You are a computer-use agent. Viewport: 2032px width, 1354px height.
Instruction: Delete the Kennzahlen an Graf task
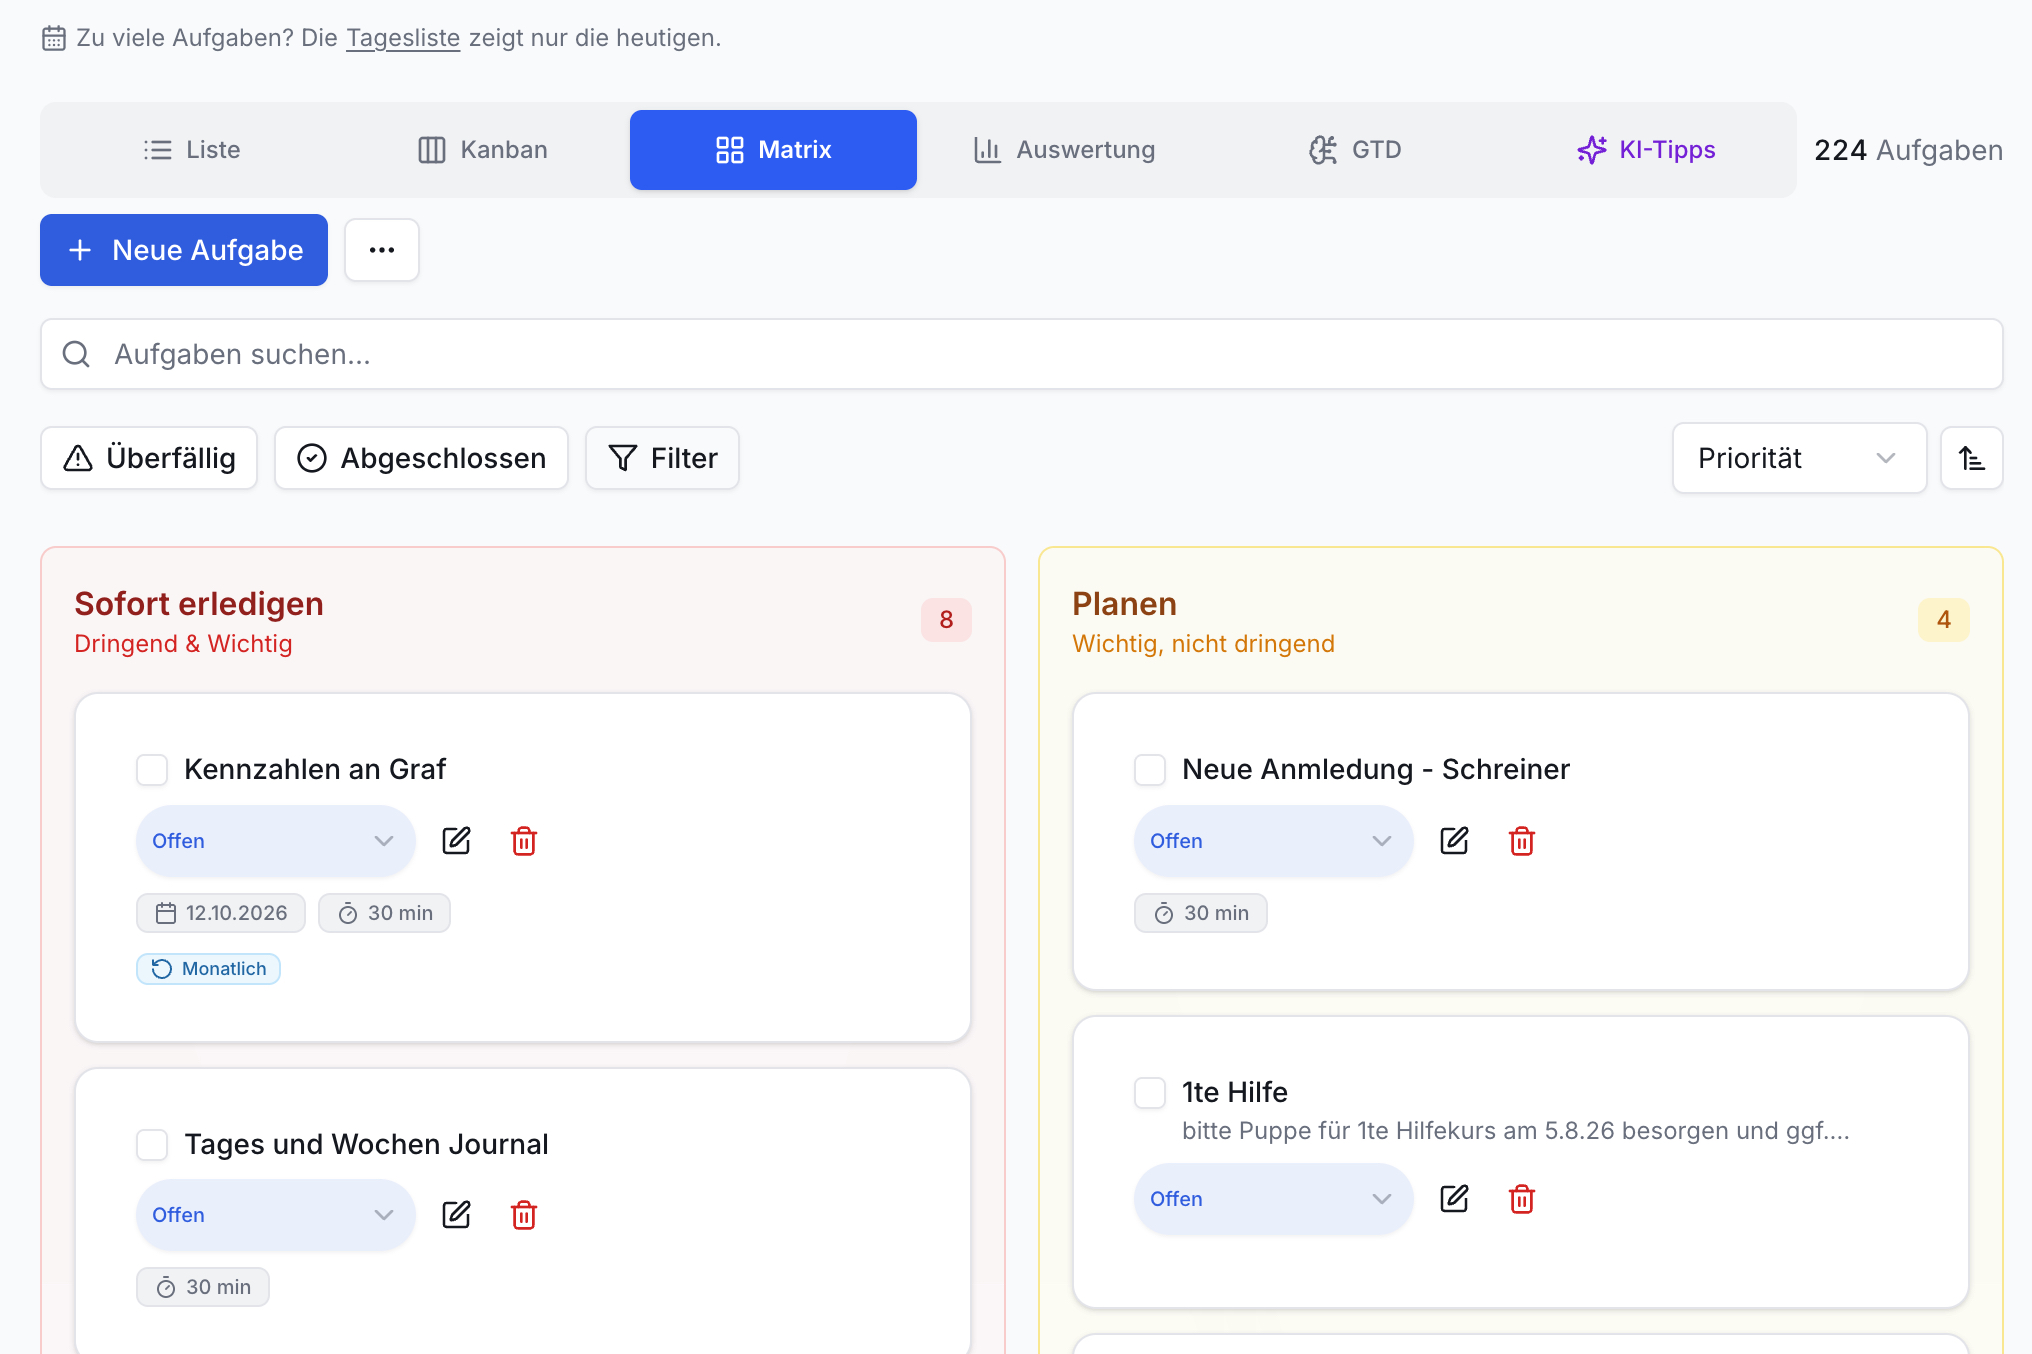point(524,841)
